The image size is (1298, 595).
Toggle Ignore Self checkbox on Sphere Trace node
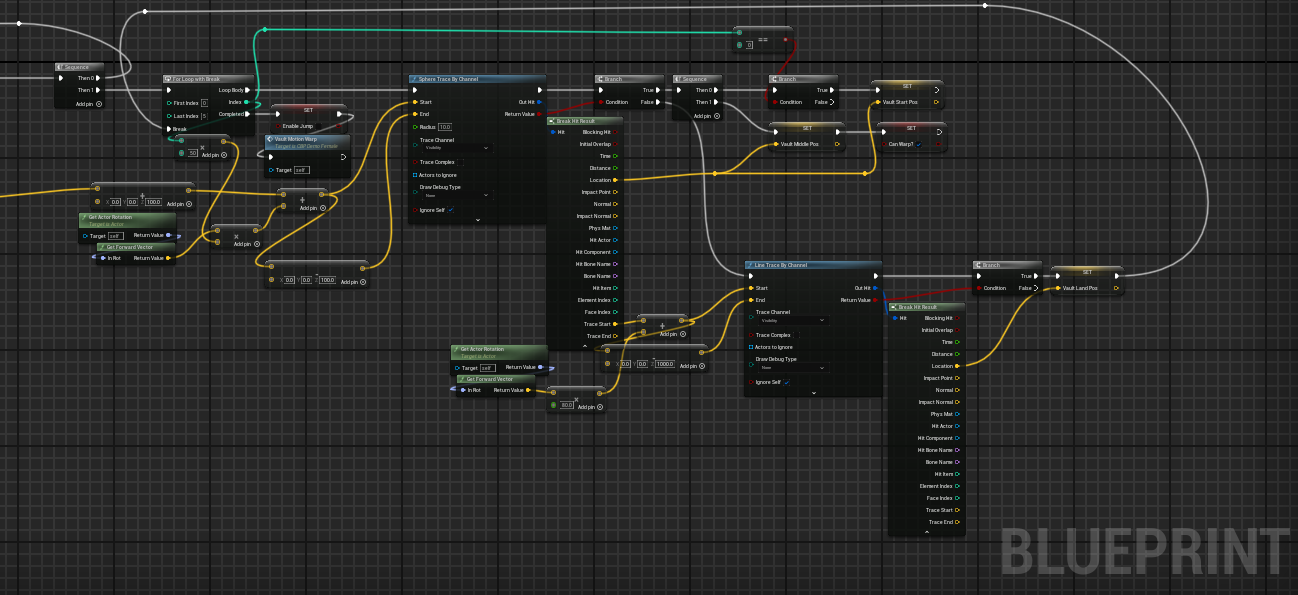tap(451, 210)
